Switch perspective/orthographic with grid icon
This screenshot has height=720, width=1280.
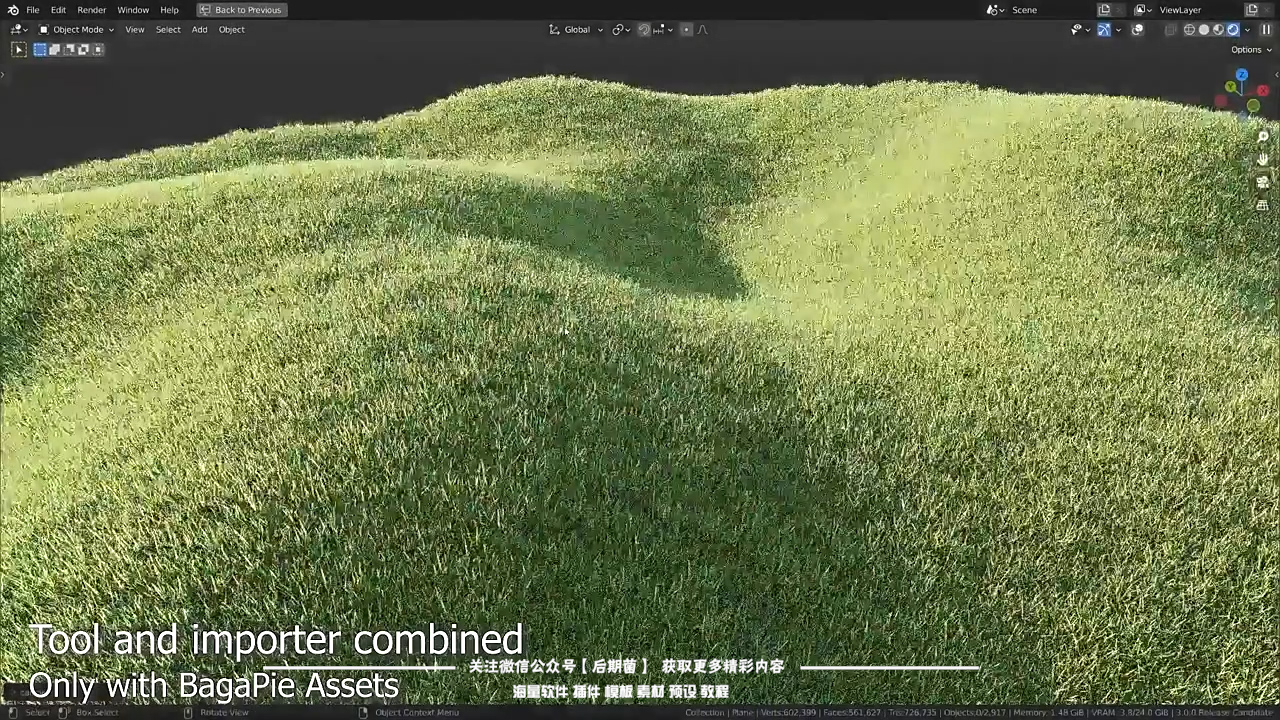[x=1263, y=205]
